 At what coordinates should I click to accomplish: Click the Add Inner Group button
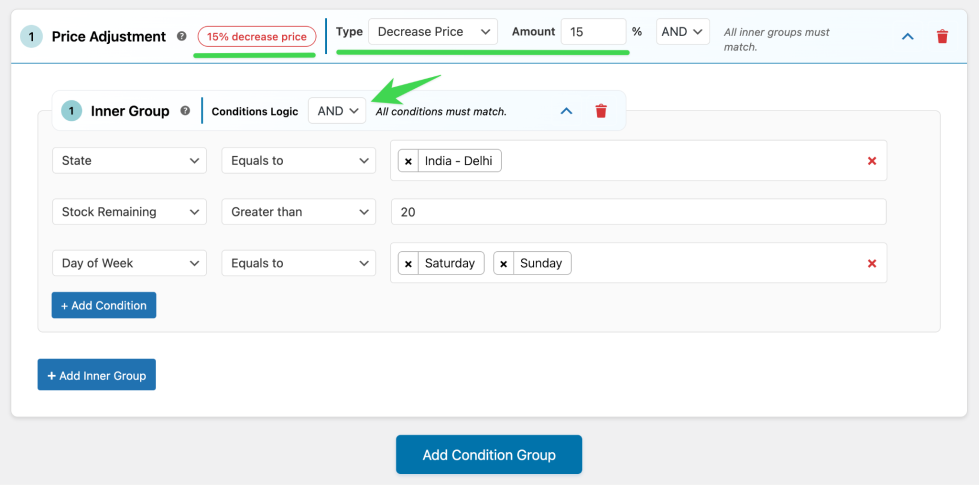pyautogui.click(x=97, y=375)
